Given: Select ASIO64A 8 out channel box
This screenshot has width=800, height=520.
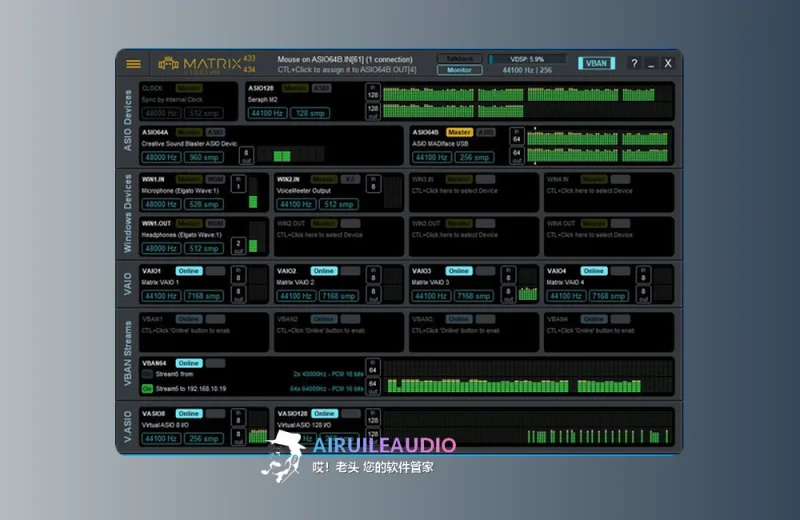Looking at the screenshot, I should pos(246,155).
